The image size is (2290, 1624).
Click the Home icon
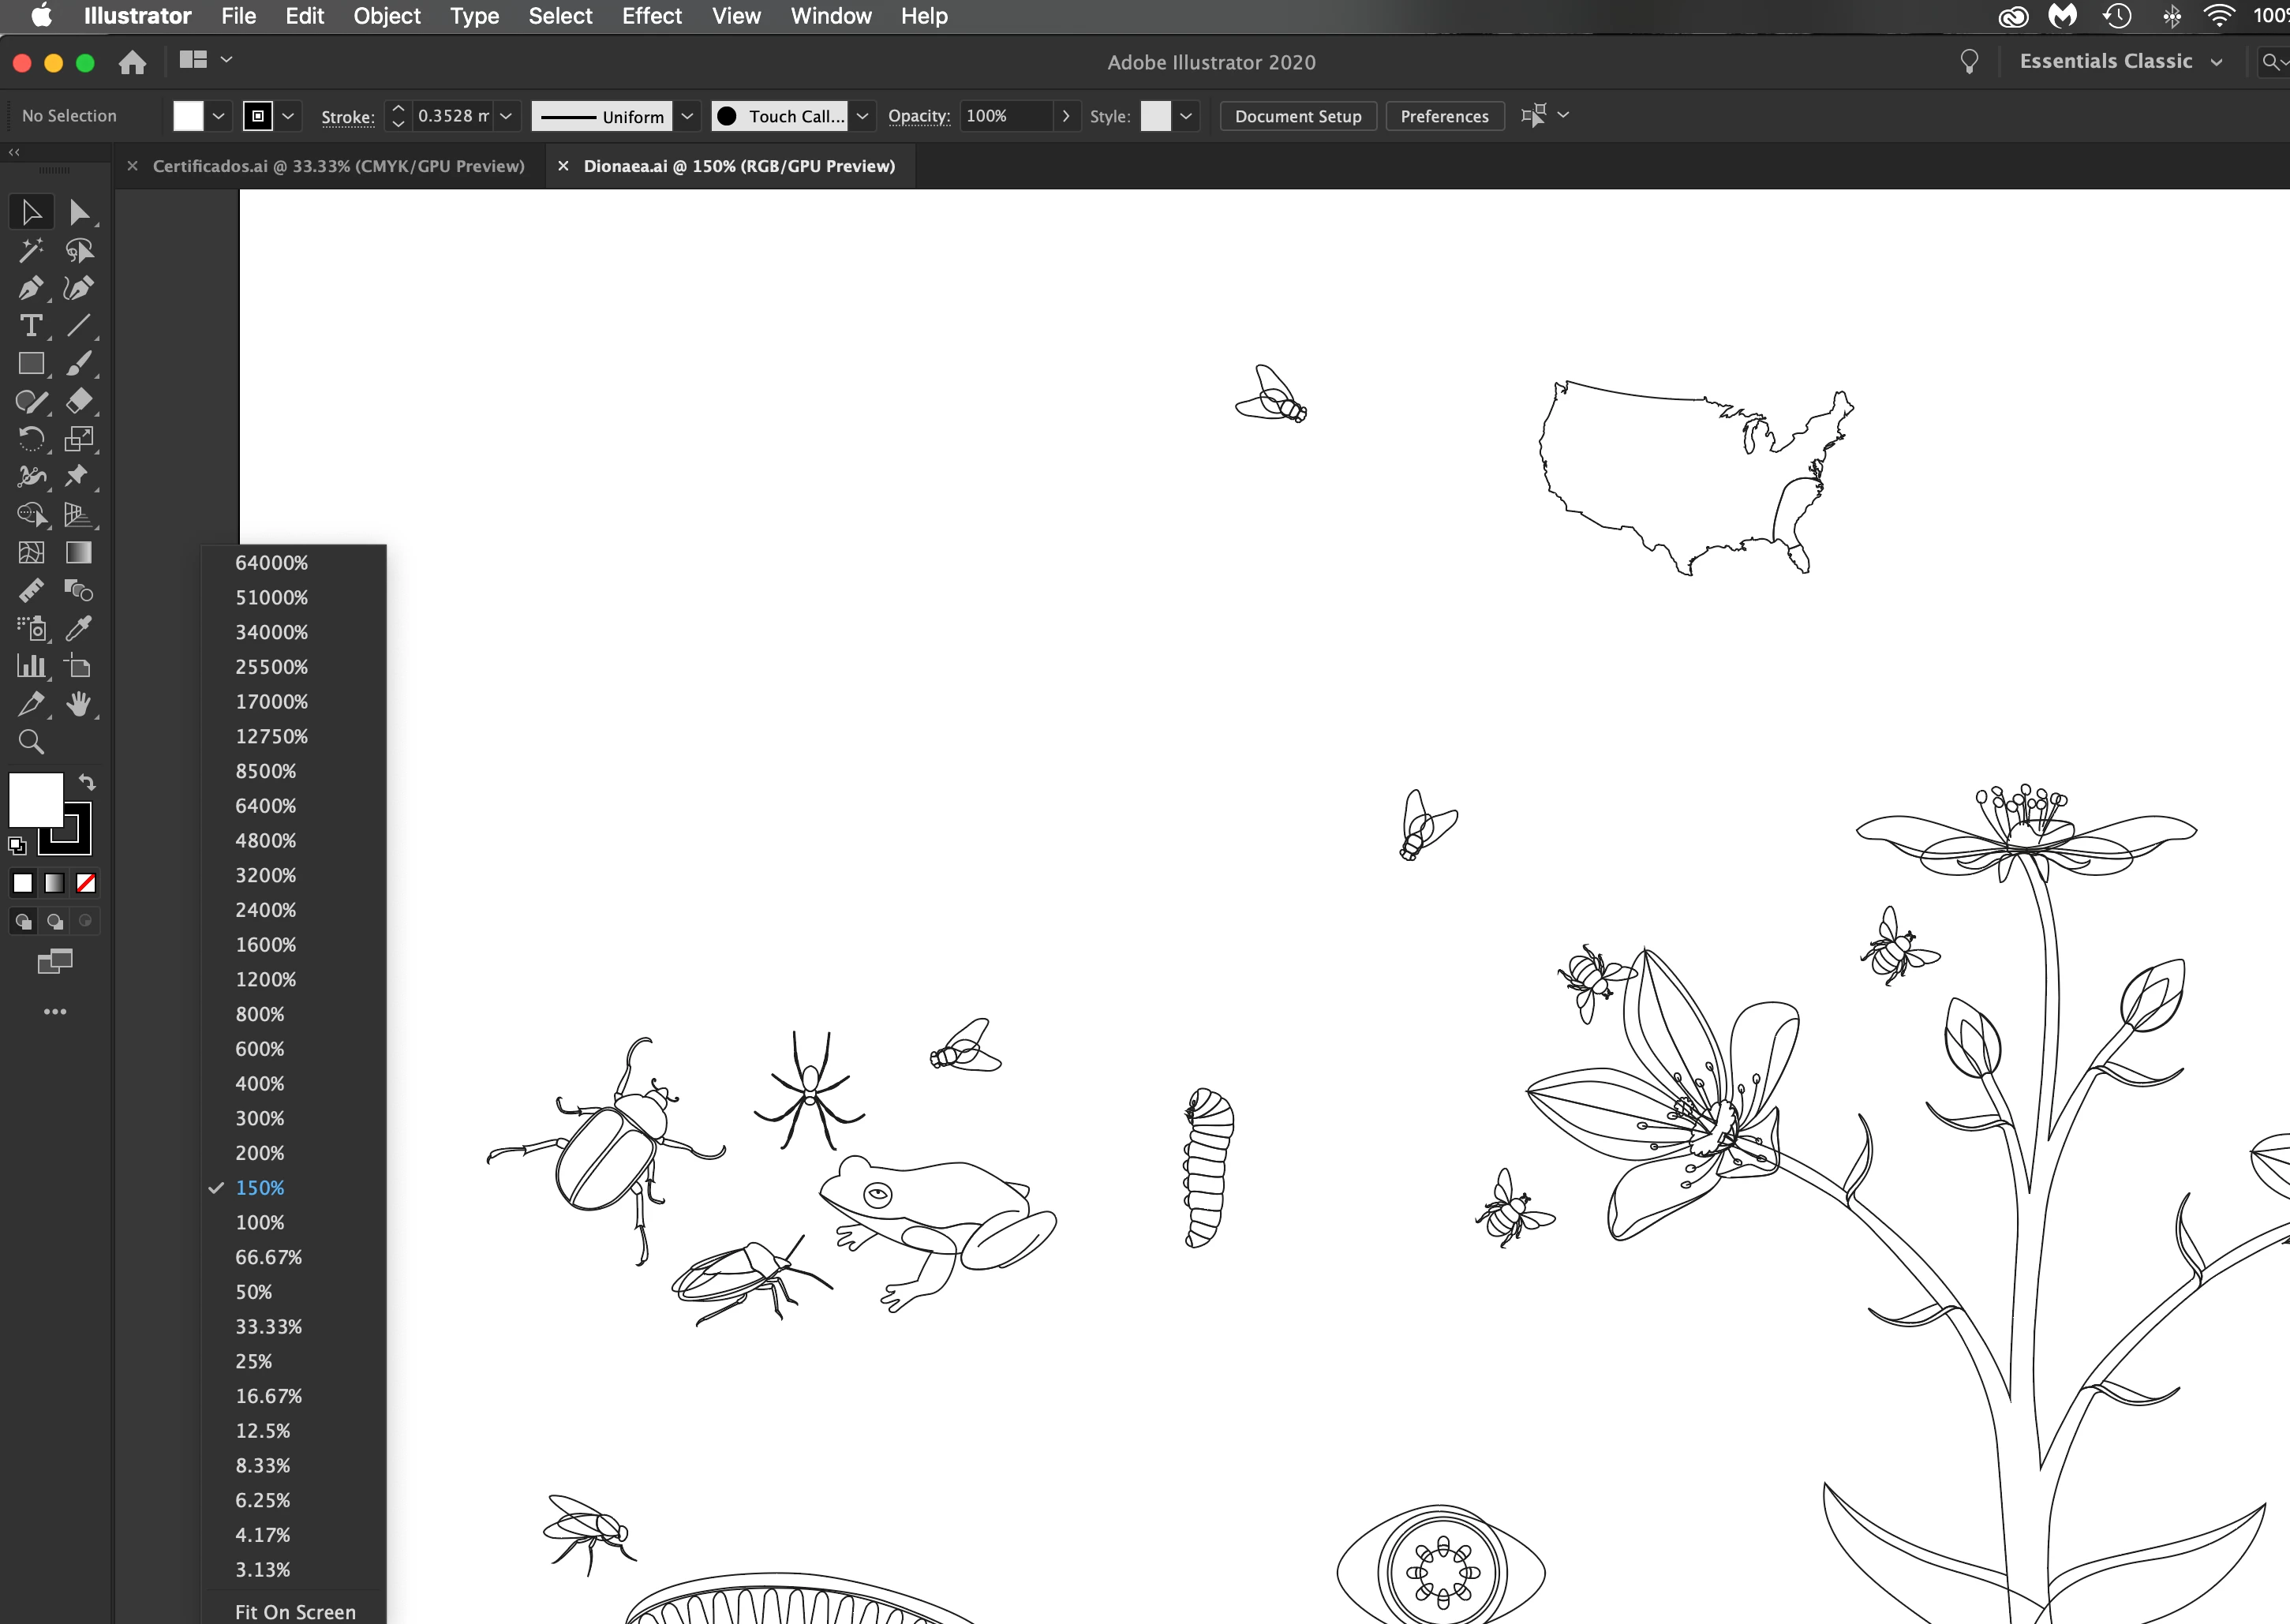tap(132, 63)
